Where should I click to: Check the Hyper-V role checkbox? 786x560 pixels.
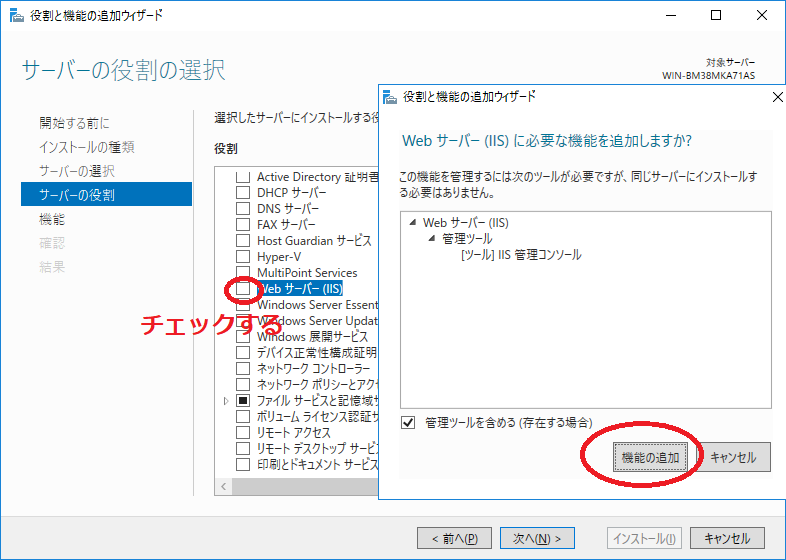[x=242, y=257]
